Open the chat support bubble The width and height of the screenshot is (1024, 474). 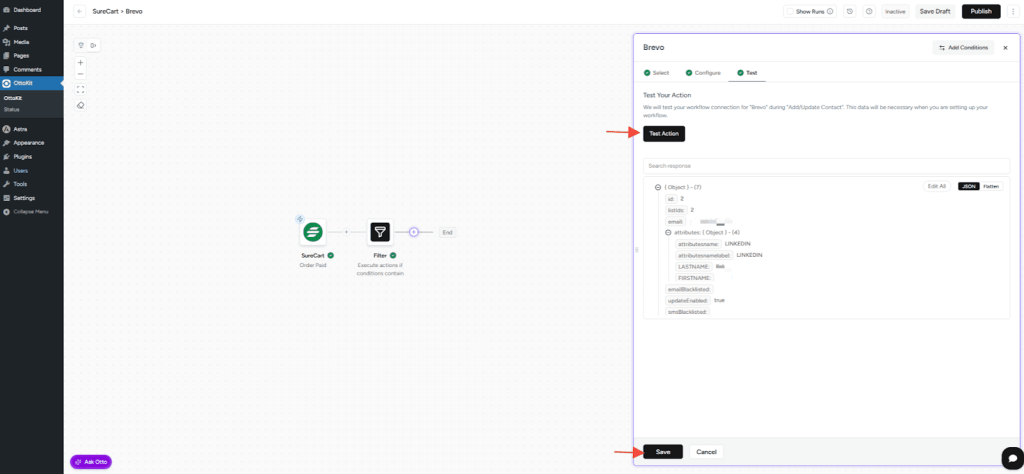1011,455
